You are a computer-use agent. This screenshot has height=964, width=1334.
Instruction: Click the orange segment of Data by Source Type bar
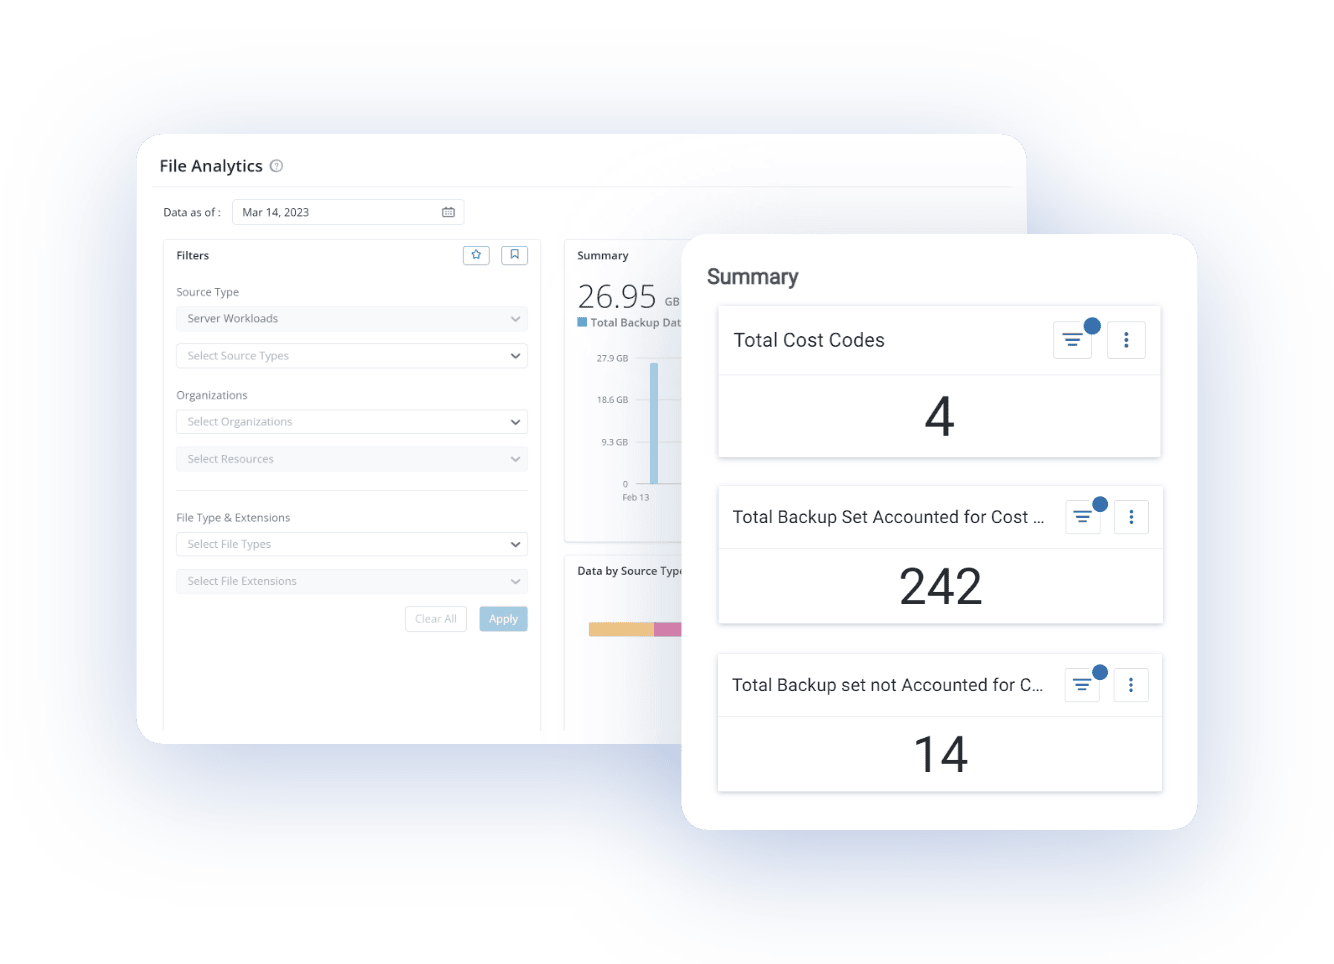pyautogui.click(x=621, y=629)
